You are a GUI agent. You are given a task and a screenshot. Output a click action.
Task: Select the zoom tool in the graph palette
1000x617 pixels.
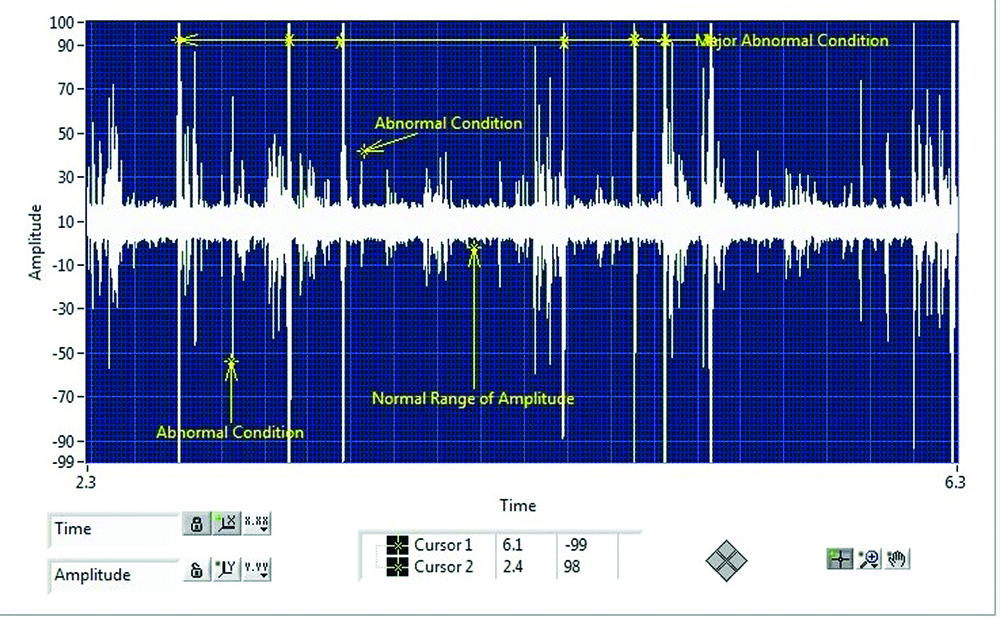pyautogui.click(x=870, y=556)
